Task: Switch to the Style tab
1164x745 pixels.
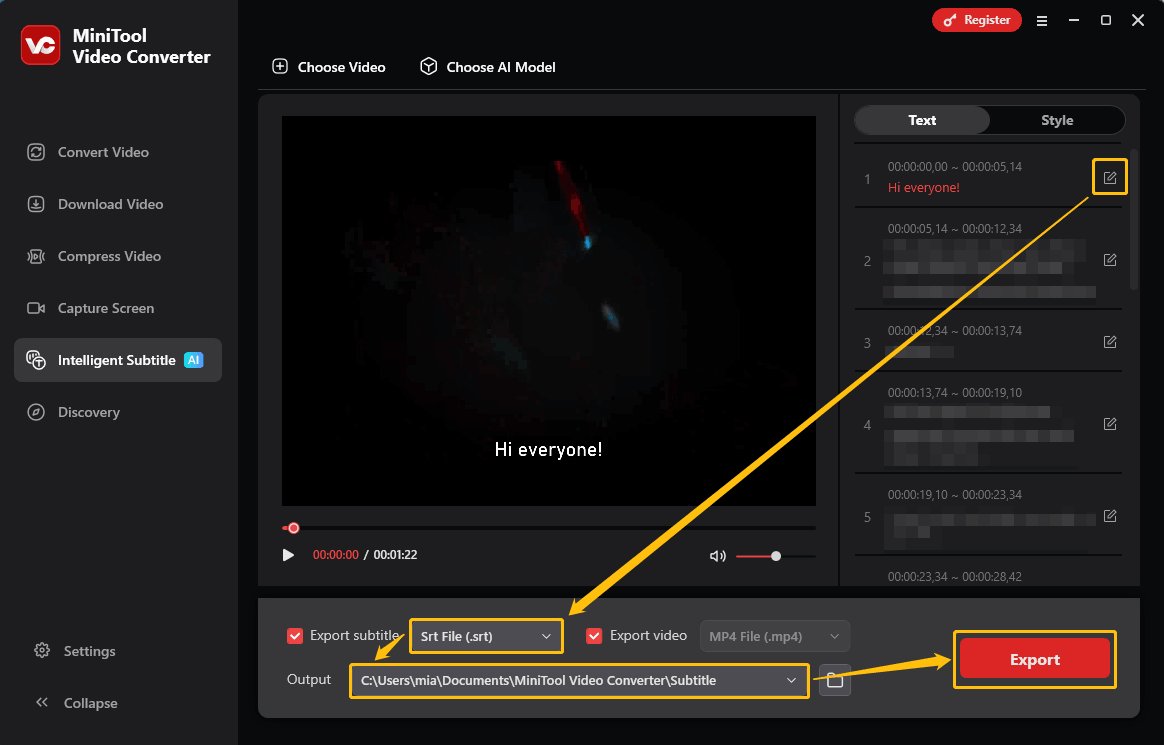Action: pyautogui.click(x=1056, y=120)
